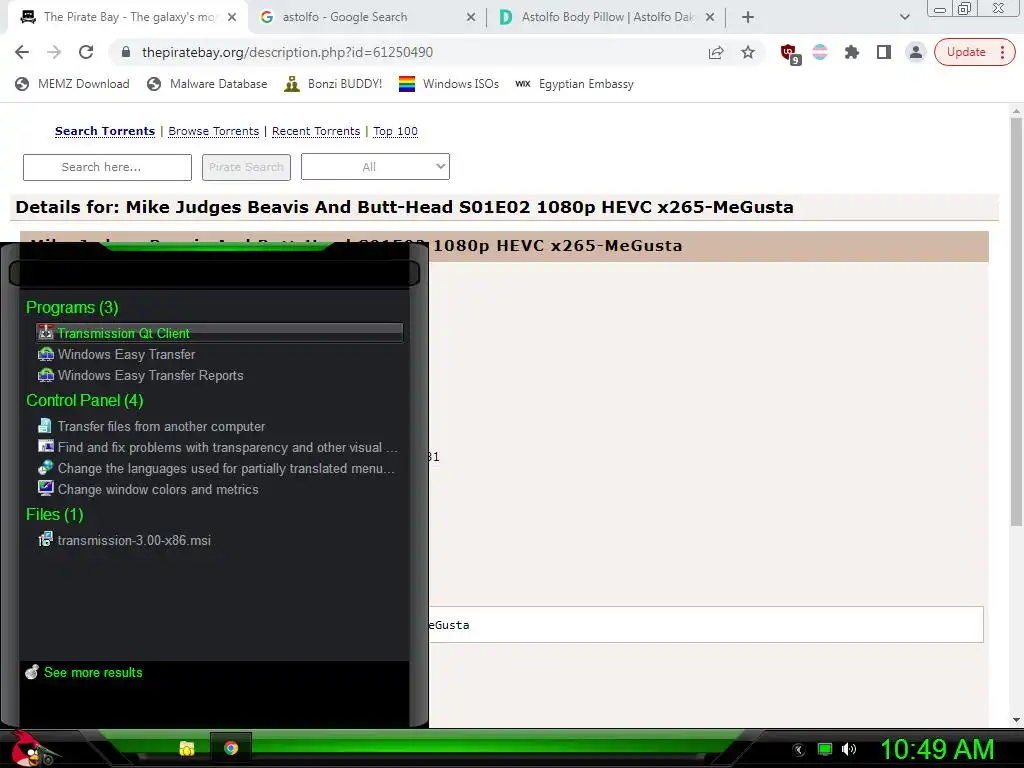This screenshot has height=768, width=1024.
Task: Launch Transmission Qt Client from Start menu
Action: point(219,333)
